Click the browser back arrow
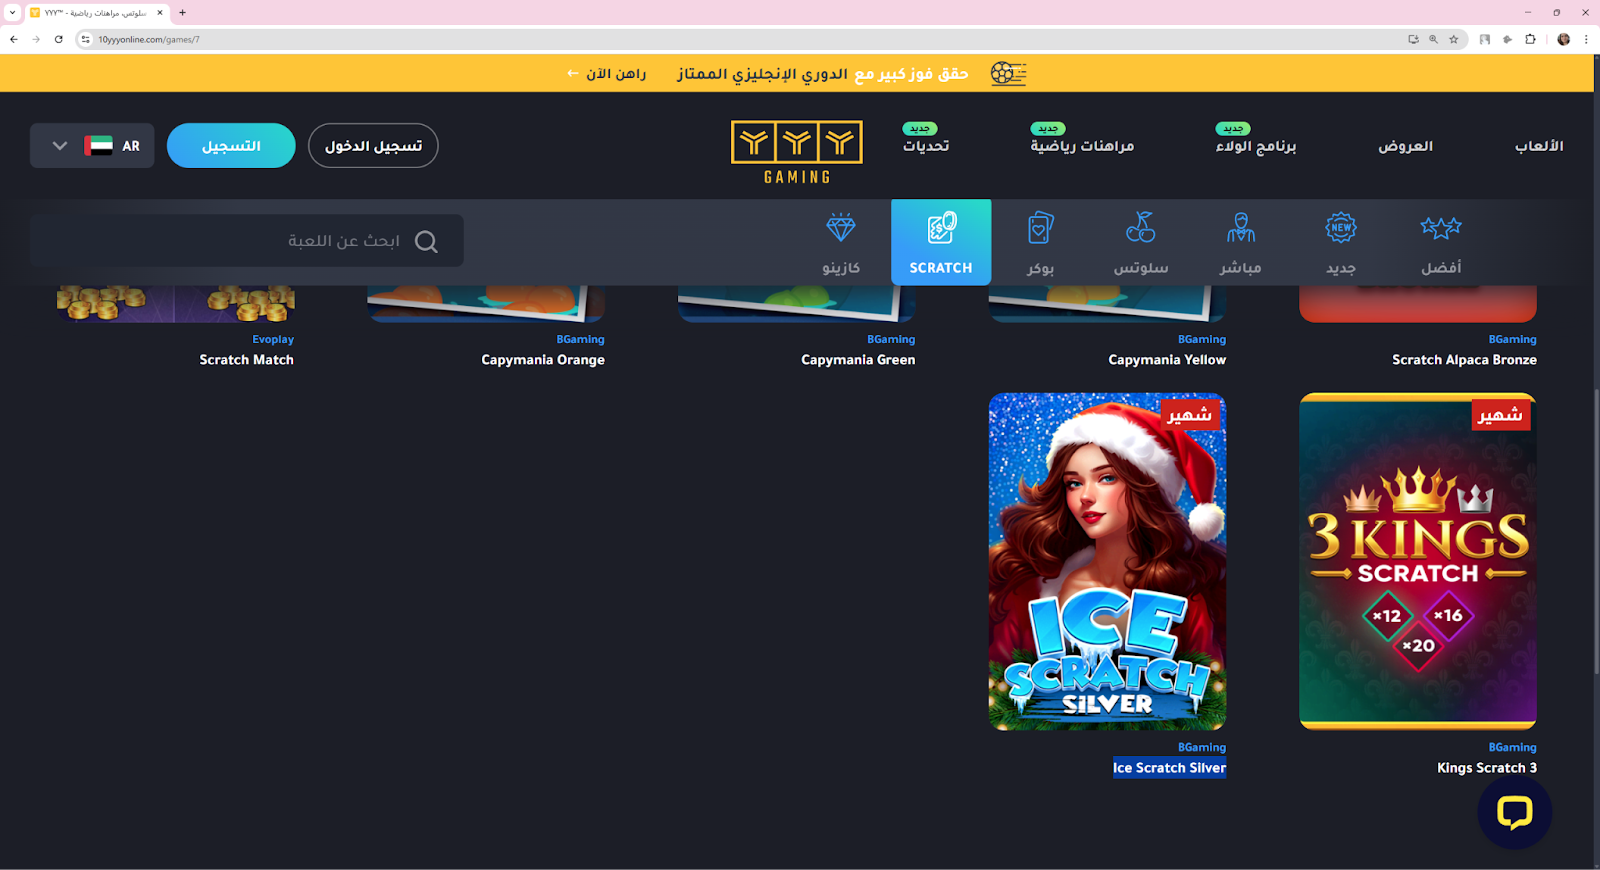 [14, 39]
